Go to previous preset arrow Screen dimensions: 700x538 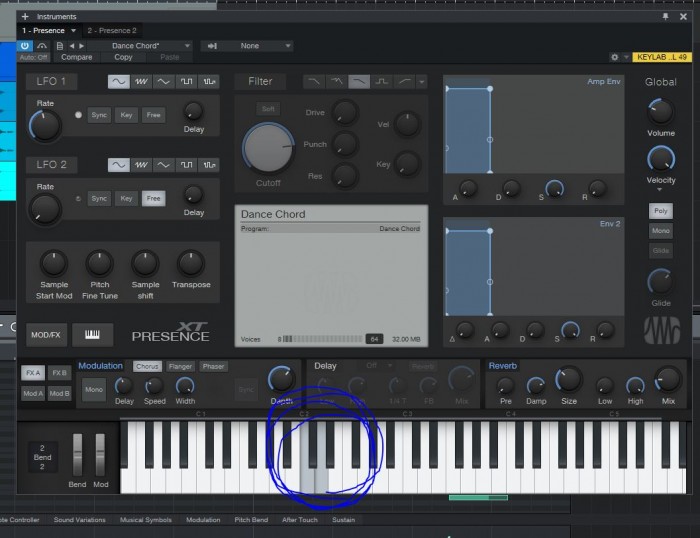[72, 46]
